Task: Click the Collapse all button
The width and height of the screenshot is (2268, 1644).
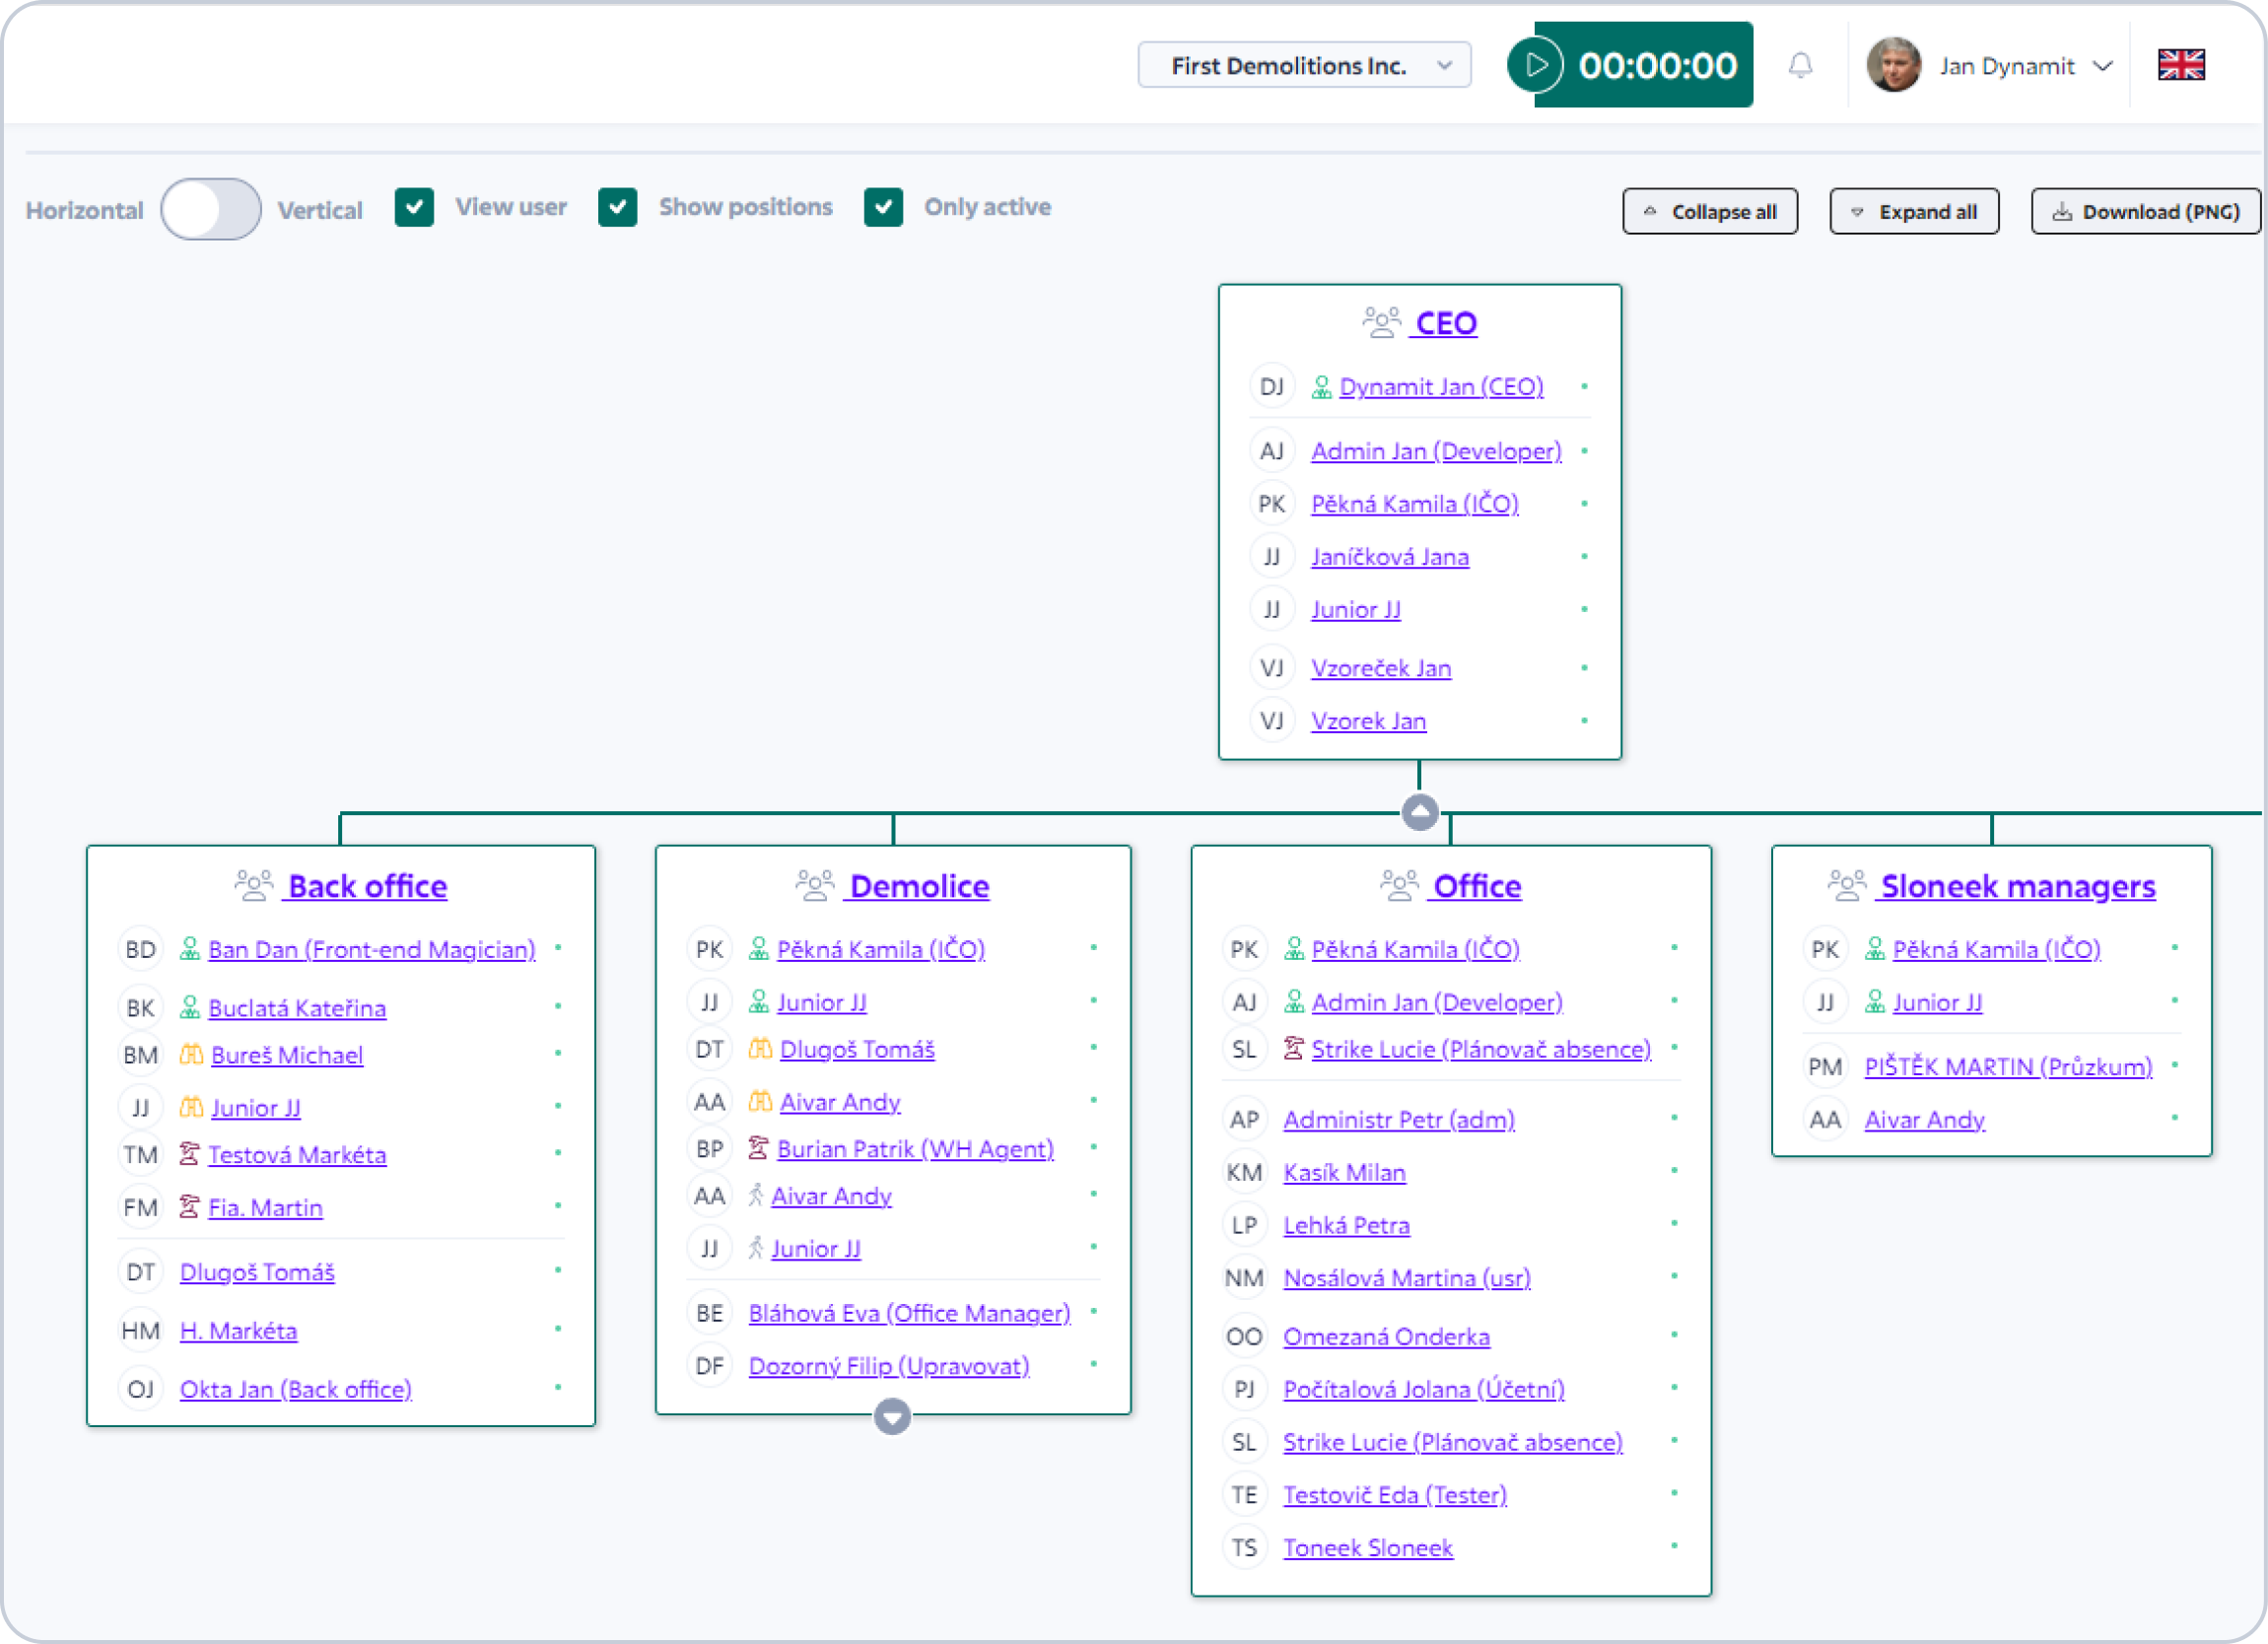Action: coord(1710,212)
